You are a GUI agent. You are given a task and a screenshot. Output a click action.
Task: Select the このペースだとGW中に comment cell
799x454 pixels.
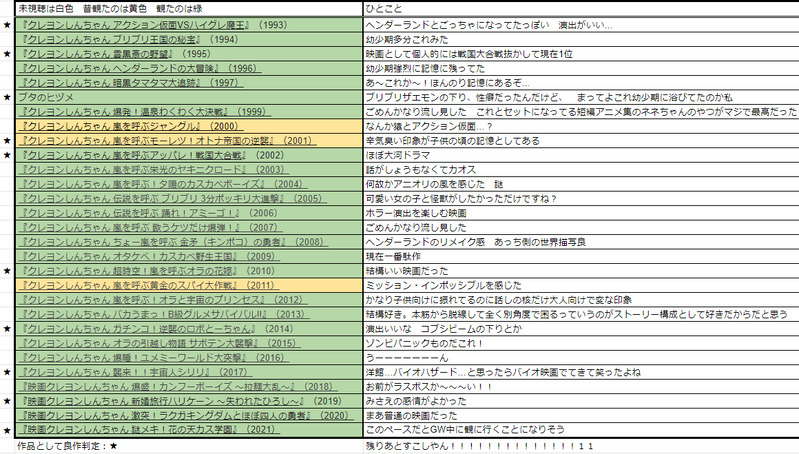coord(581,430)
